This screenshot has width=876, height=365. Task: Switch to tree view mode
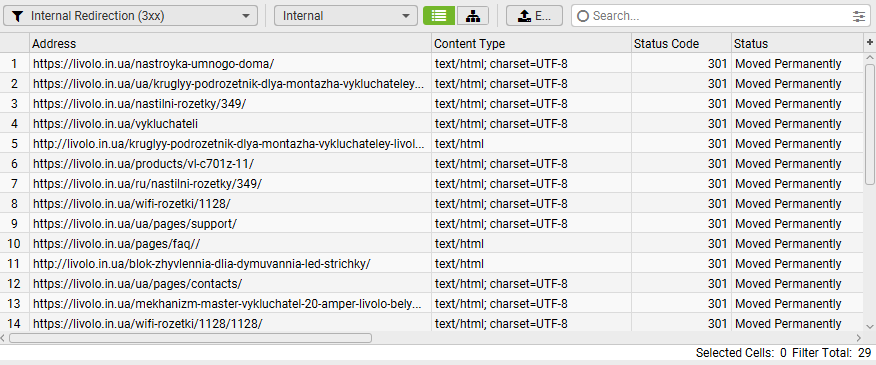(x=473, y=16)
